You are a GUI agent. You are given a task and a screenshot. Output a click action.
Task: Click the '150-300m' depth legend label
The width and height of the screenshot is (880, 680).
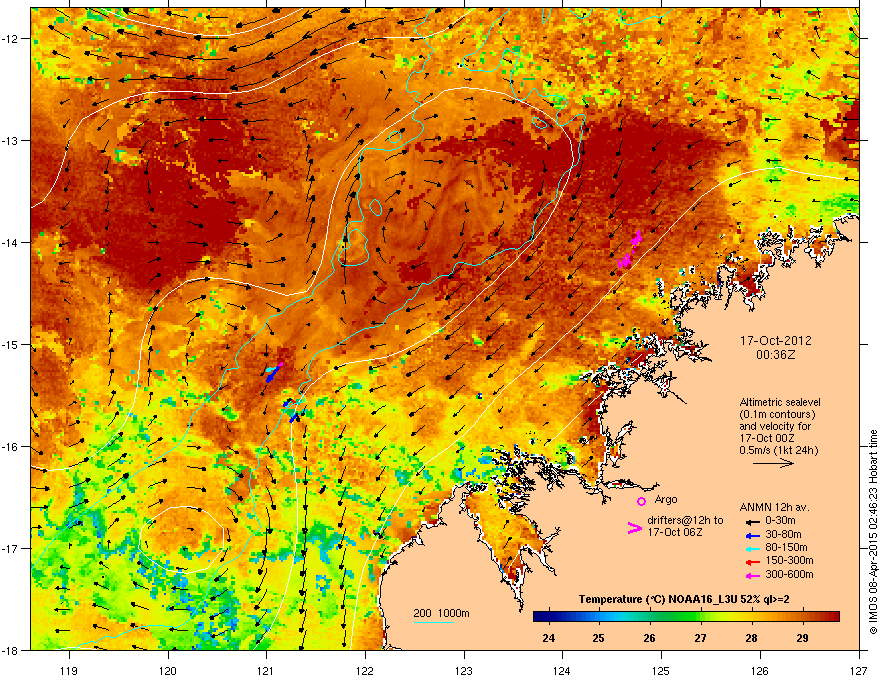tap(790, 560)
